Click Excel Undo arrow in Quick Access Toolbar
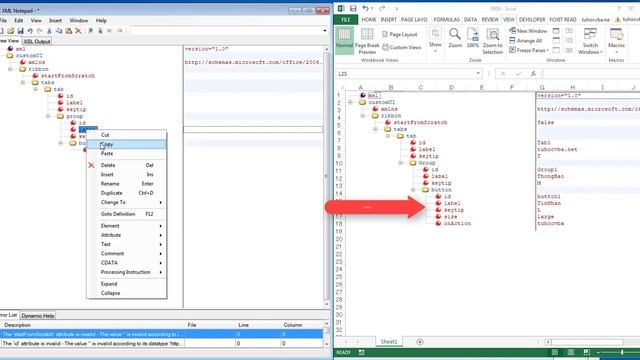The width and height of the screenshot is (640, 360). coord(365,9)
